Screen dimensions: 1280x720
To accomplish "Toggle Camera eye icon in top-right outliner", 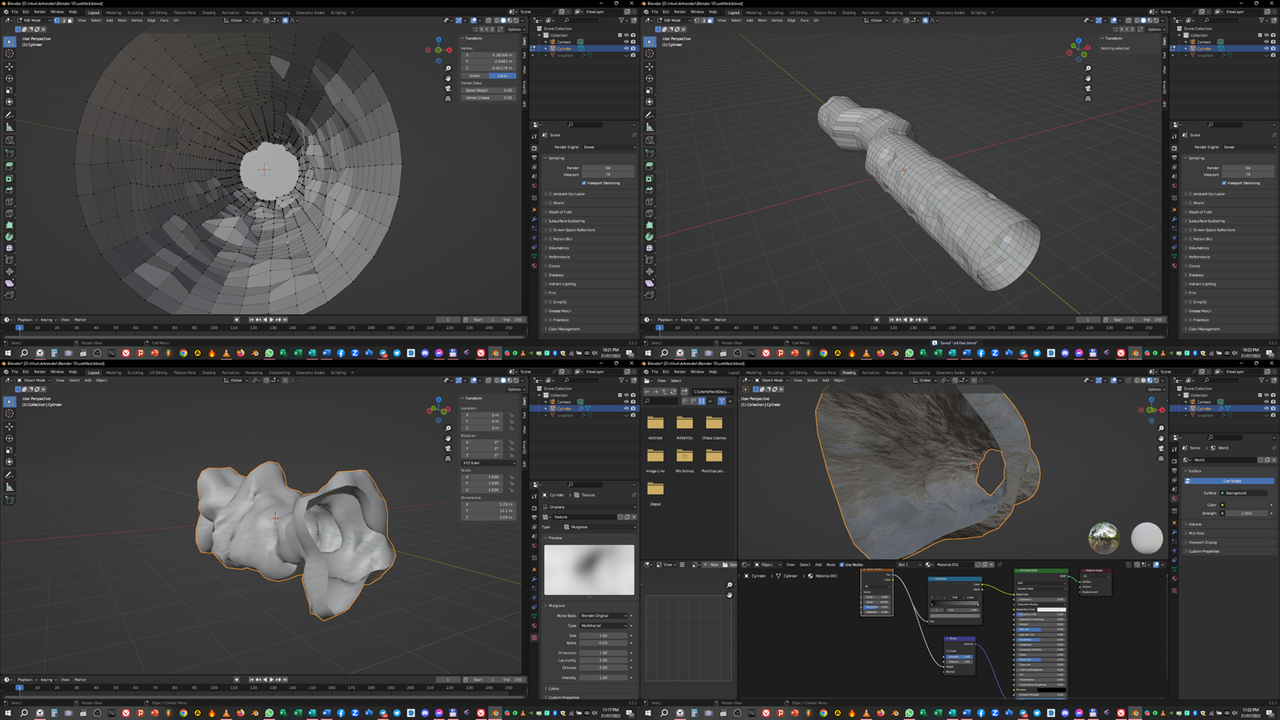I will [x=1267, y=41].
